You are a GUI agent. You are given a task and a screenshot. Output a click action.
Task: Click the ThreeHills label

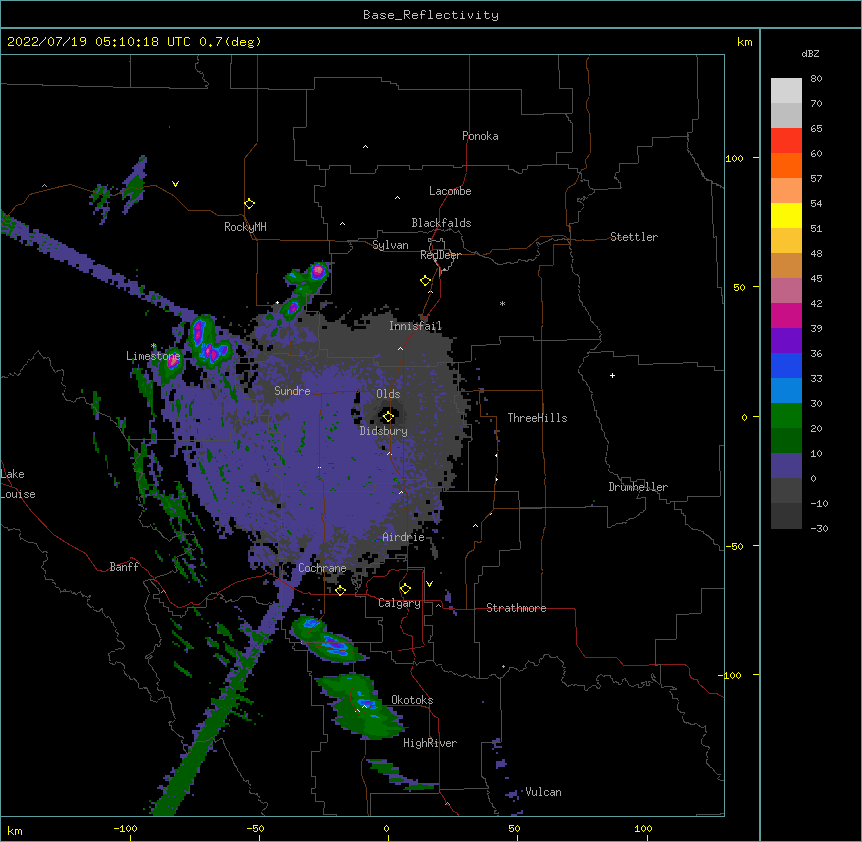(x=537, y=418)
